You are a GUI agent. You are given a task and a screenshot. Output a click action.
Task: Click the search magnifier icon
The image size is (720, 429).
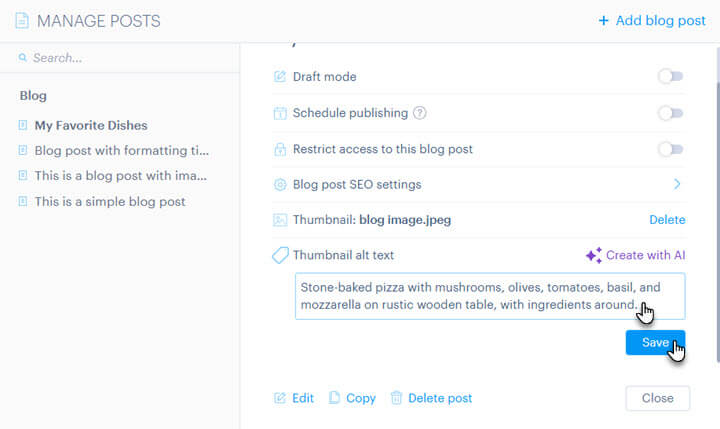coord(22,57)
